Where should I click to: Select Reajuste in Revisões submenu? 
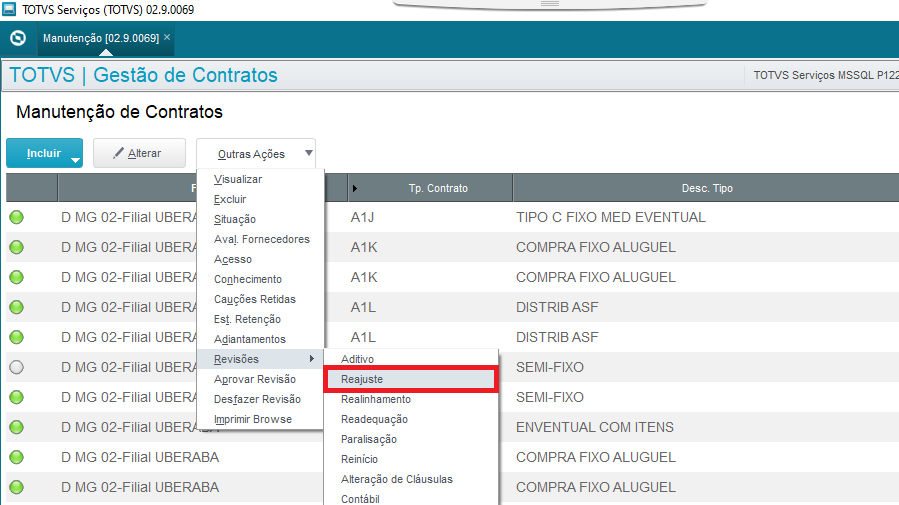pyautogui.click(x=411, y=379)
